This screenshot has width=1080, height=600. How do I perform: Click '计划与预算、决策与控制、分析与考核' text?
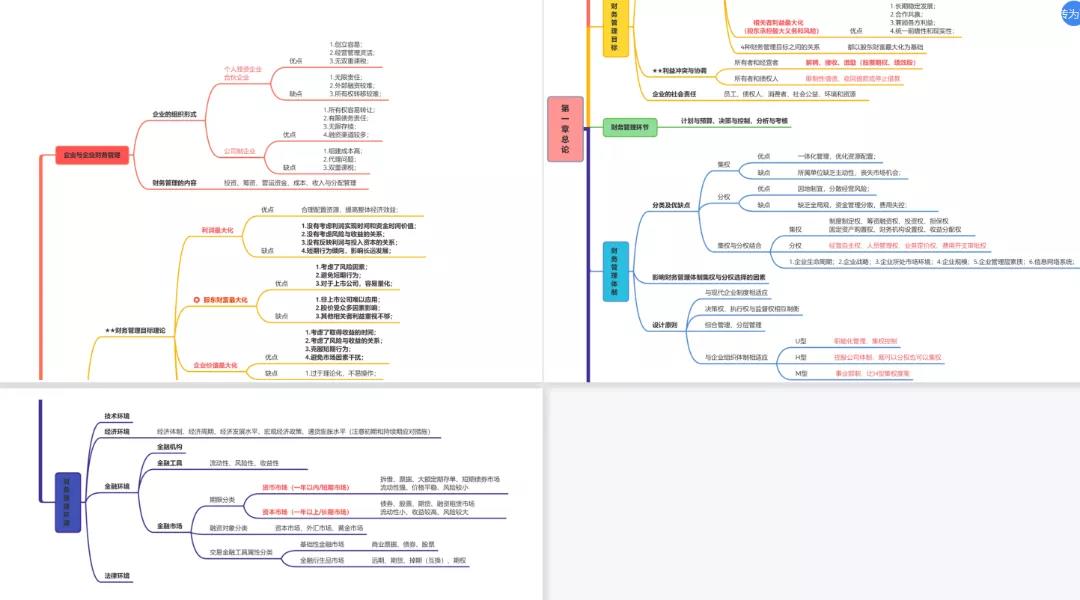click(734, 121)
